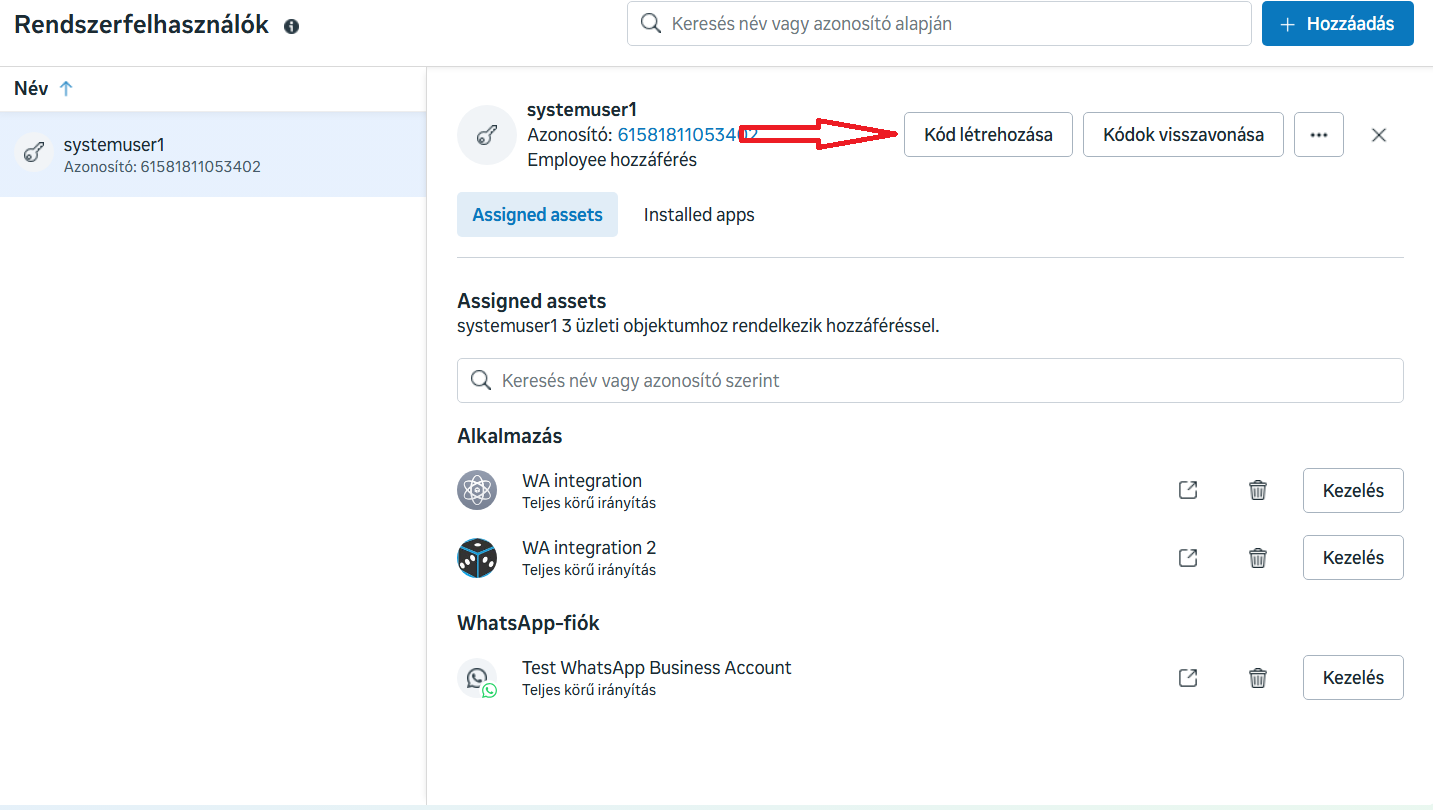Click the info icon beside Rendszerfelhasználók
The image size is (1433, 810).
pyautogui.click(x=291, y=27)
